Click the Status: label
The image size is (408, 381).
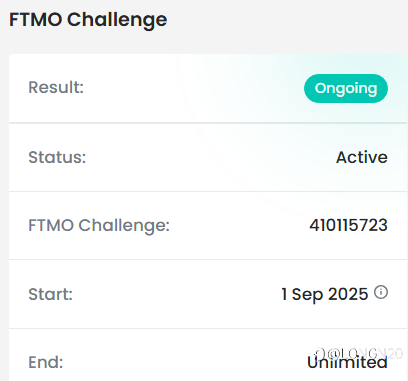57,157
